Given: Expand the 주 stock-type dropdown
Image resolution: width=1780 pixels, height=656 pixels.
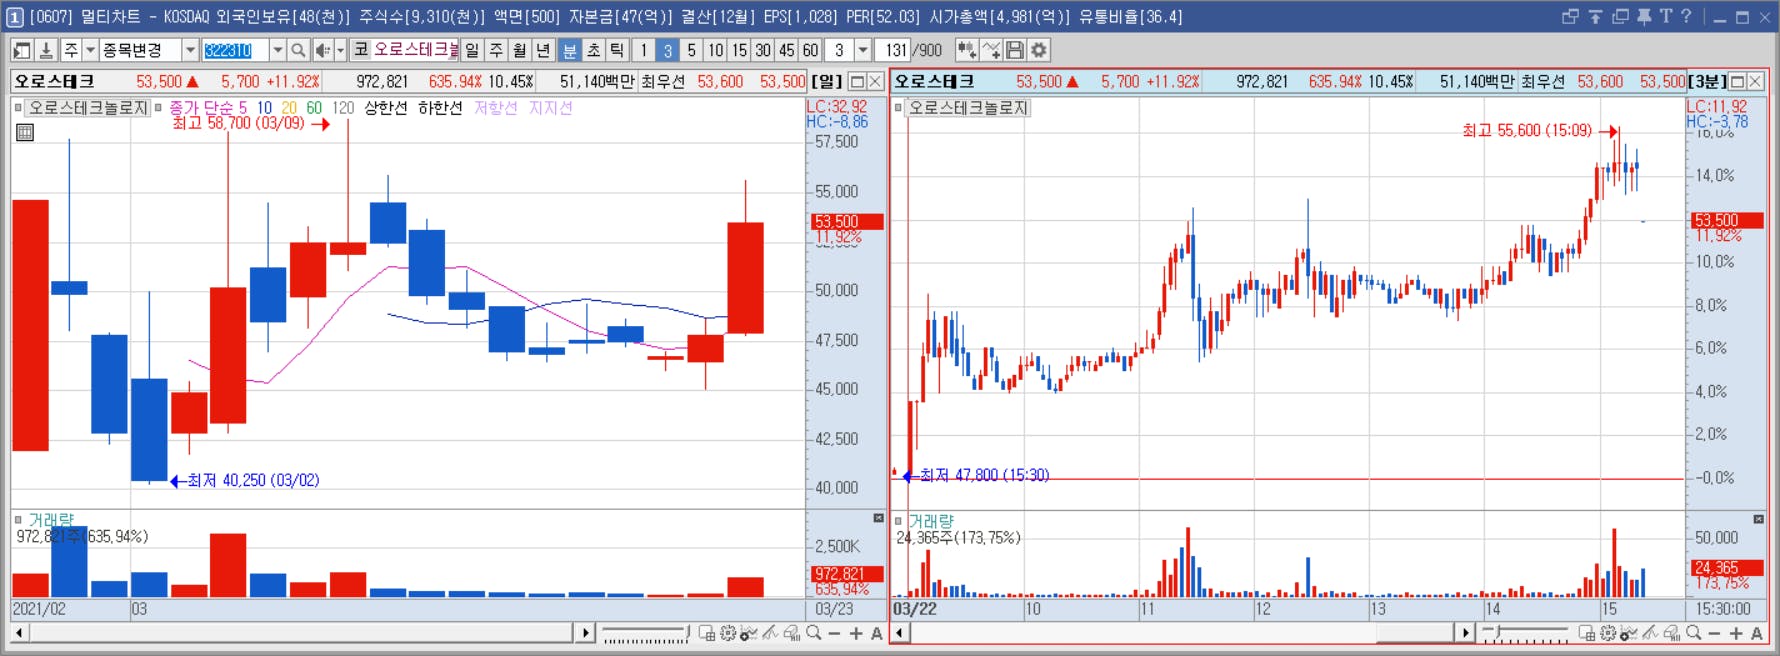Looking at the screenshot, I should coord(90,50).
